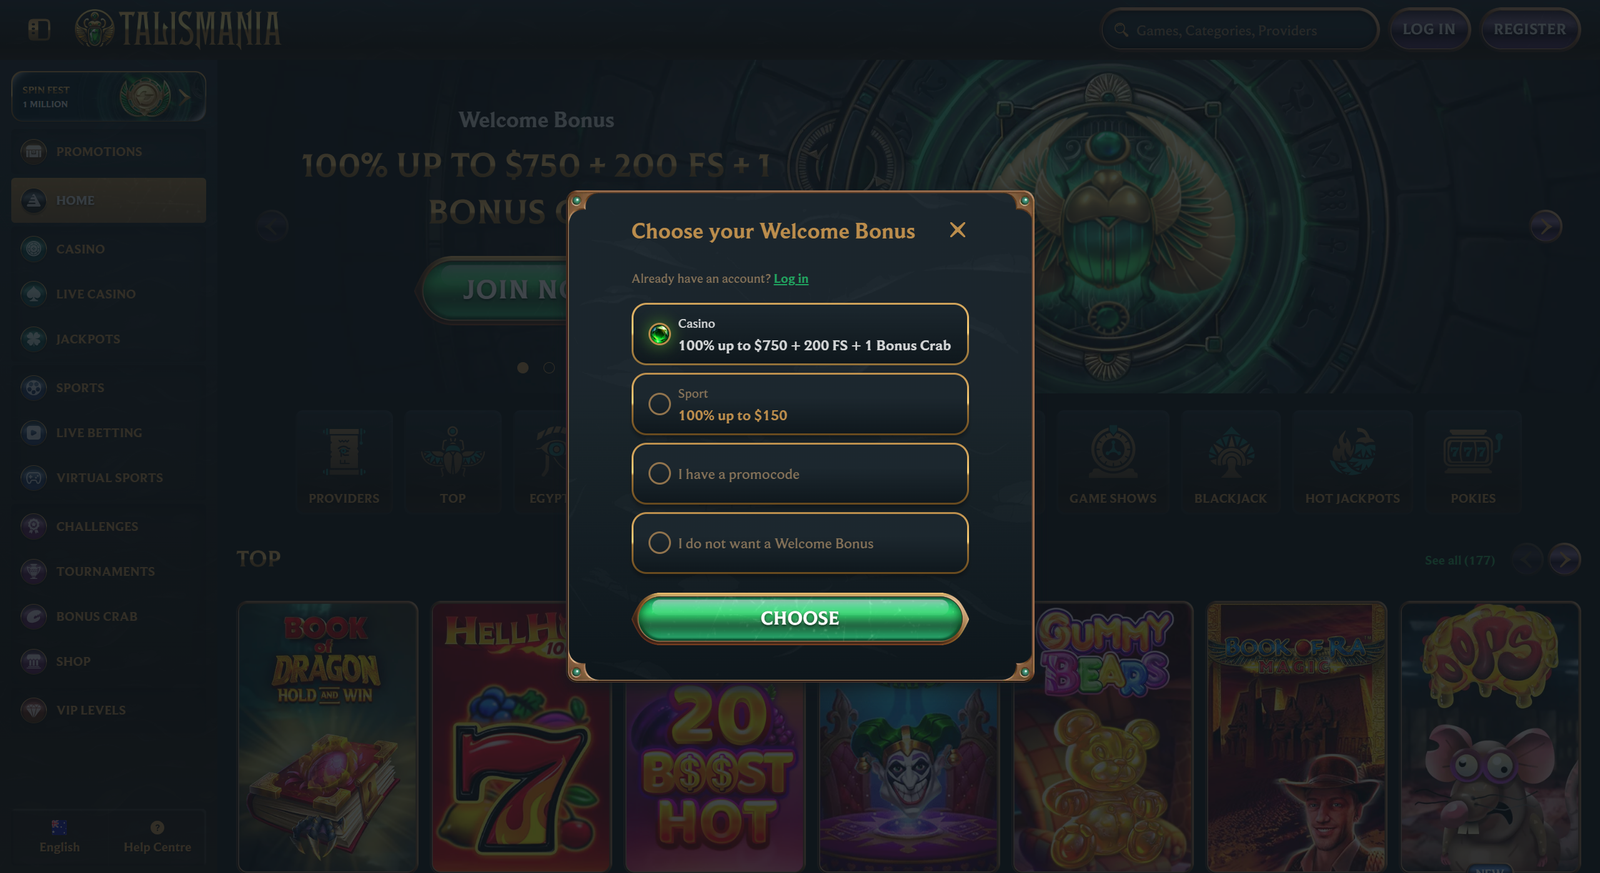Confirm with the green Choose button
The width and height of the screenshot is (1600, 873).
(x=800, y=618)
